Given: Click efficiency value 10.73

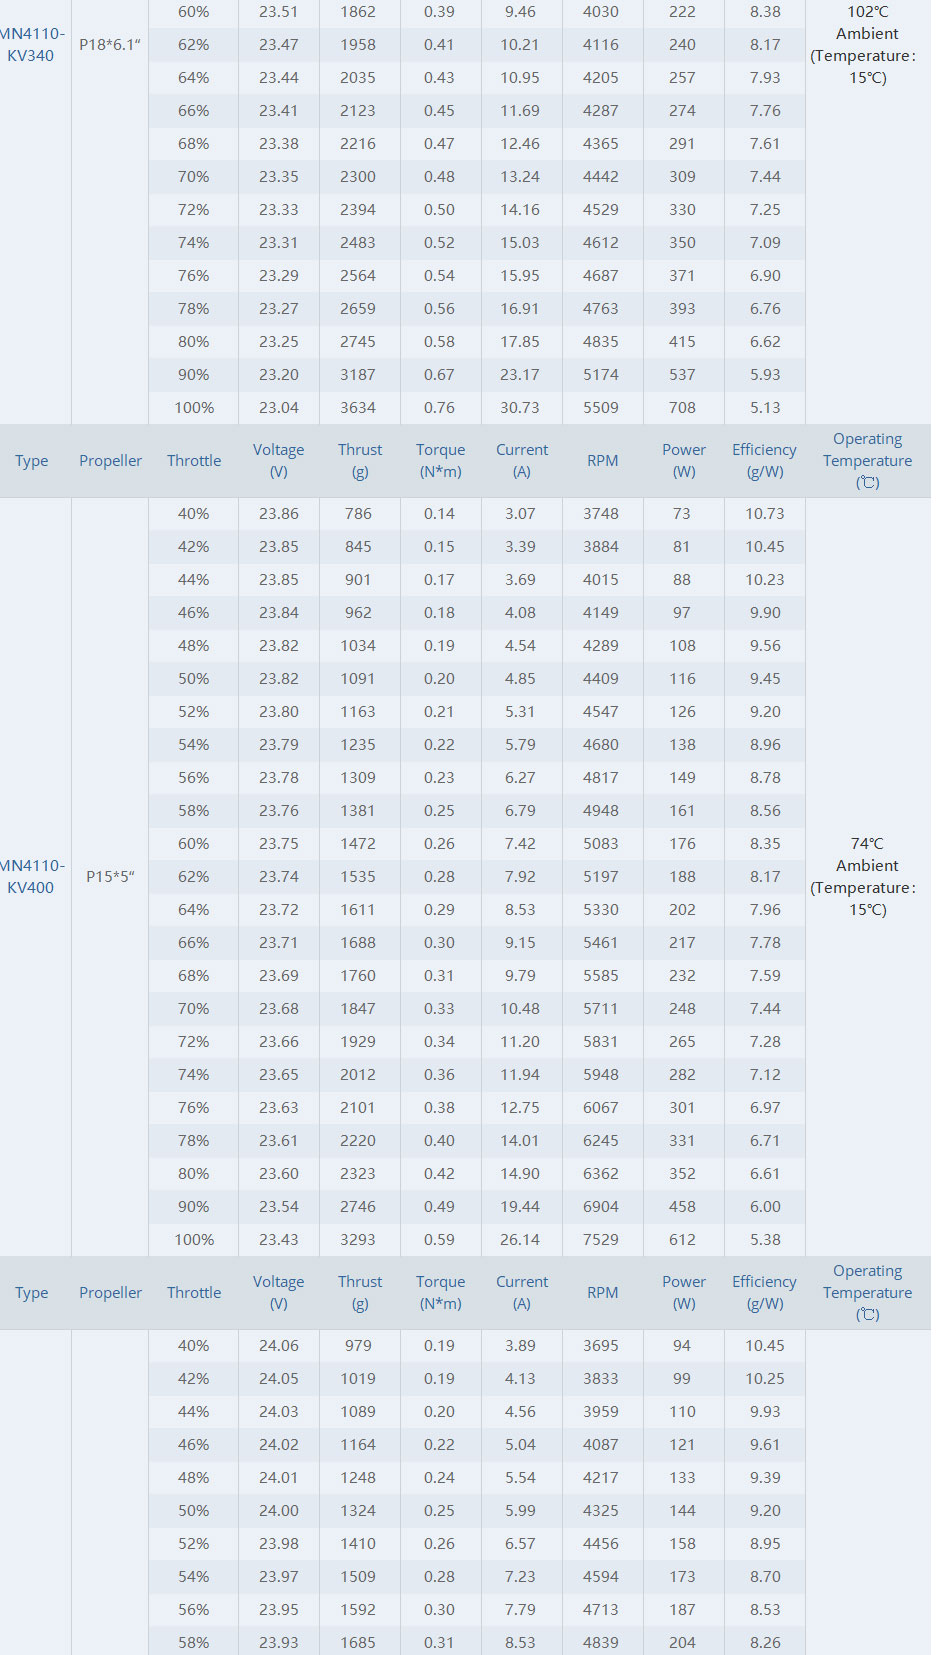Looking at the screenshot, I should pyautogui.click(x=765, y=514).
